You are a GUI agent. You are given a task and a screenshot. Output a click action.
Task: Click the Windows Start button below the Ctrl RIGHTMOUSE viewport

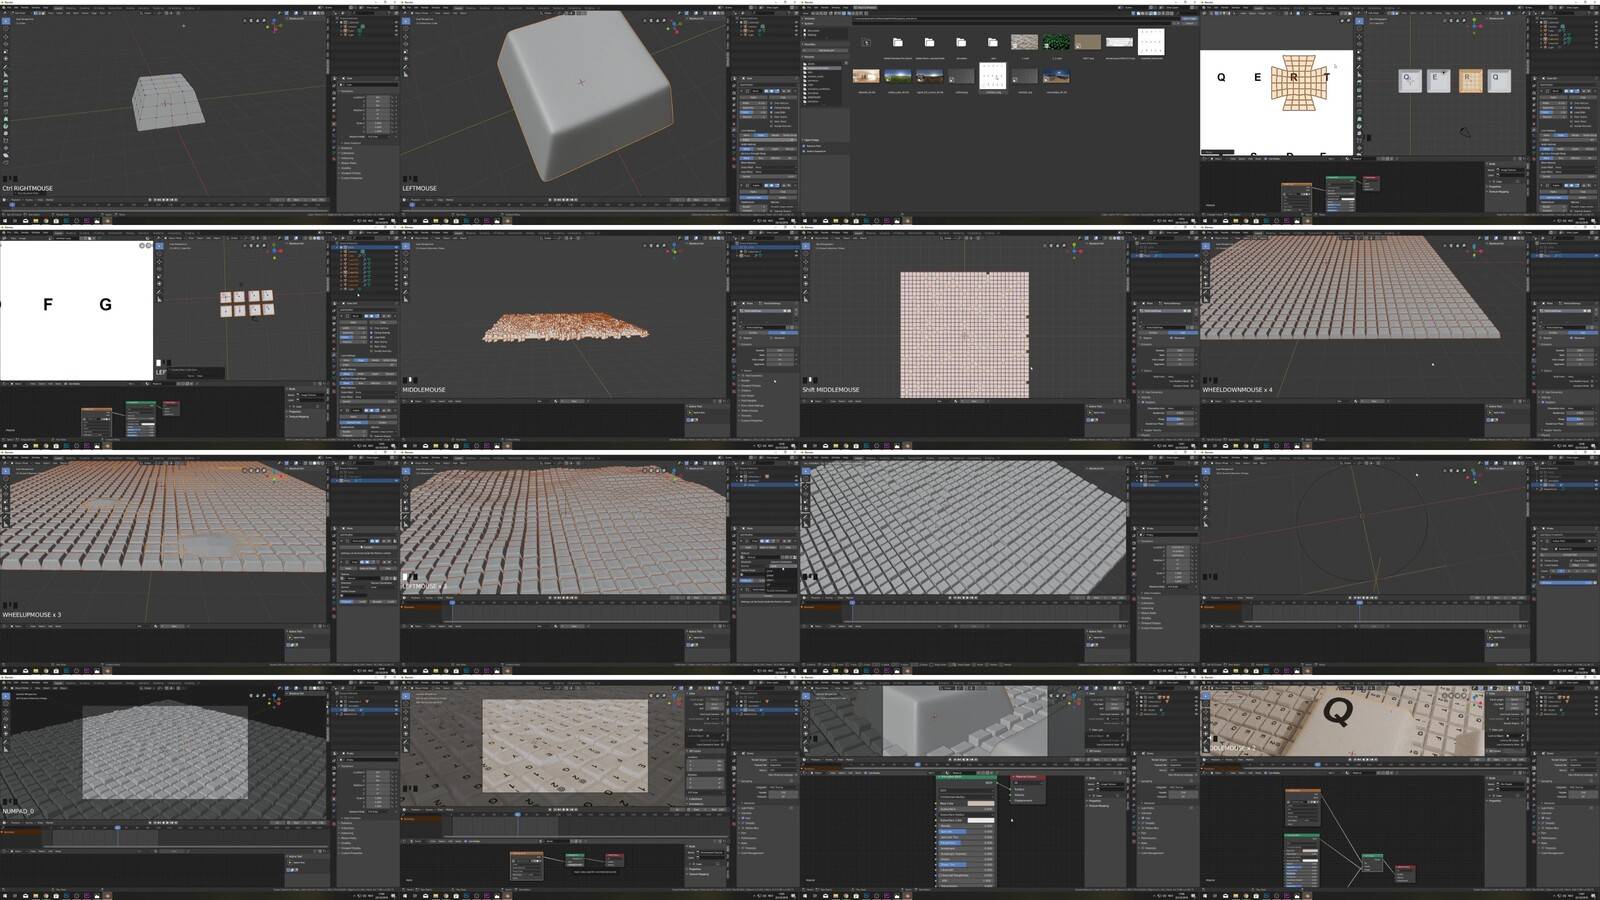coord(4,221)
